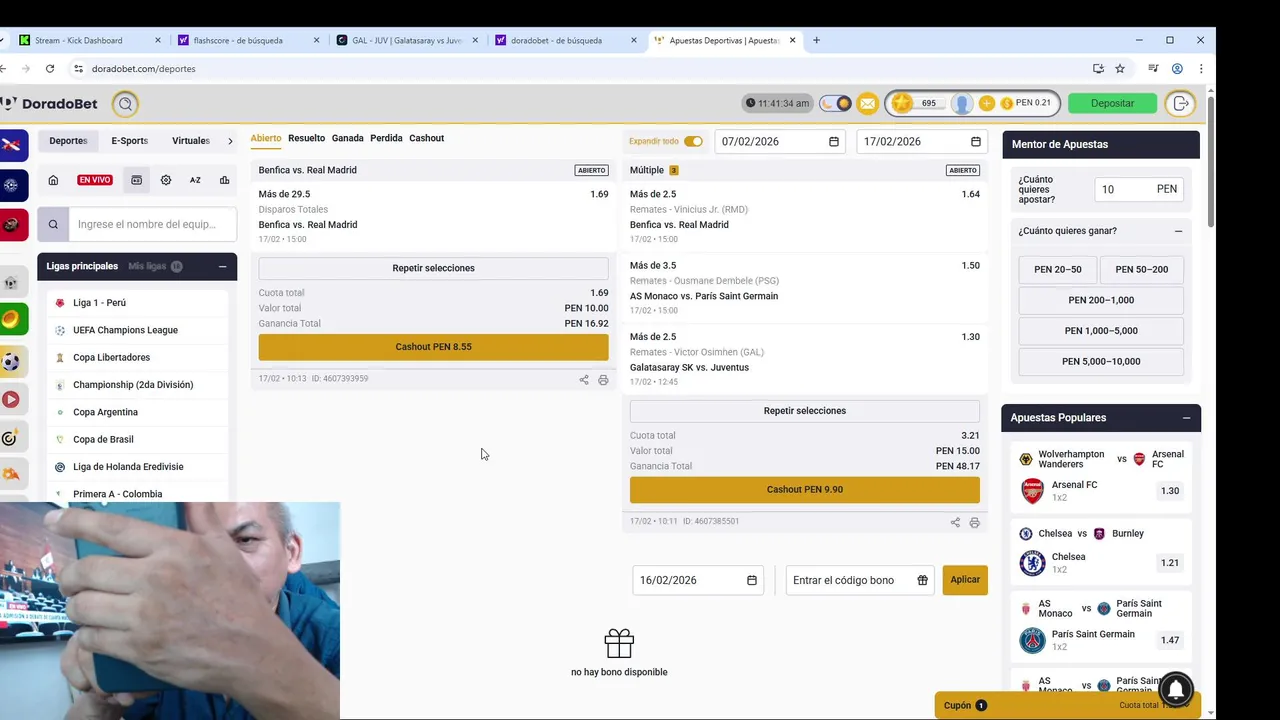
Task: Select the E-Sports tab
Action: (130, 141)
